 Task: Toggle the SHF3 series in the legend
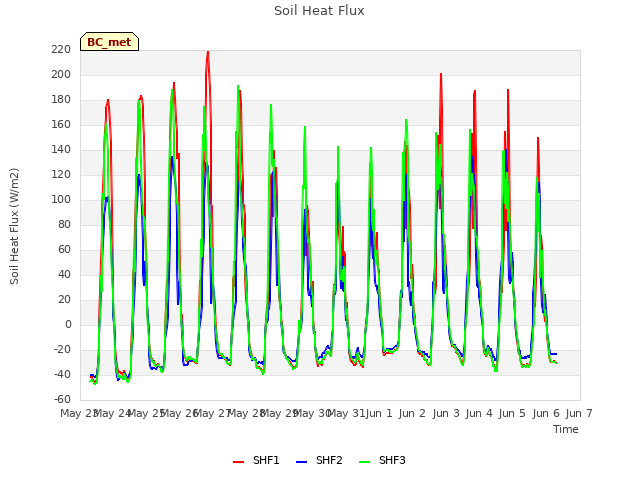coord(382,460)
